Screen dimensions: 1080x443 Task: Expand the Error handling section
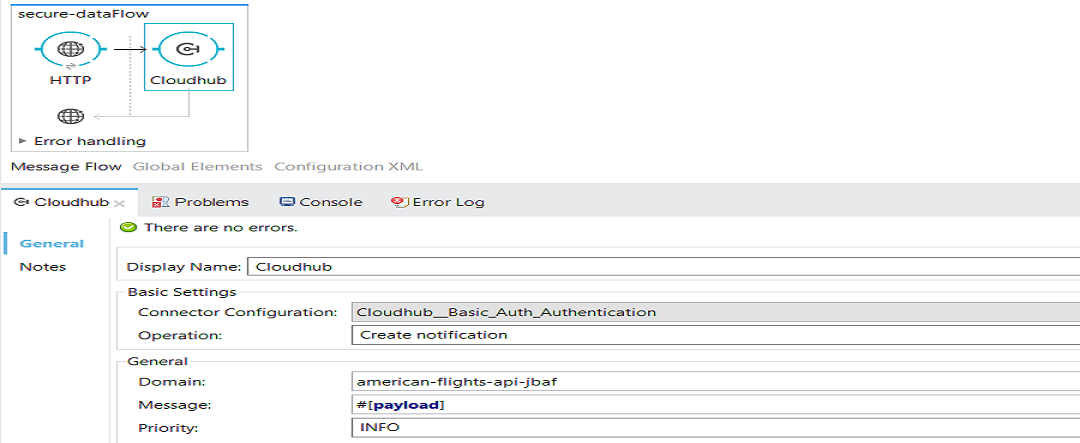point(23,141)
